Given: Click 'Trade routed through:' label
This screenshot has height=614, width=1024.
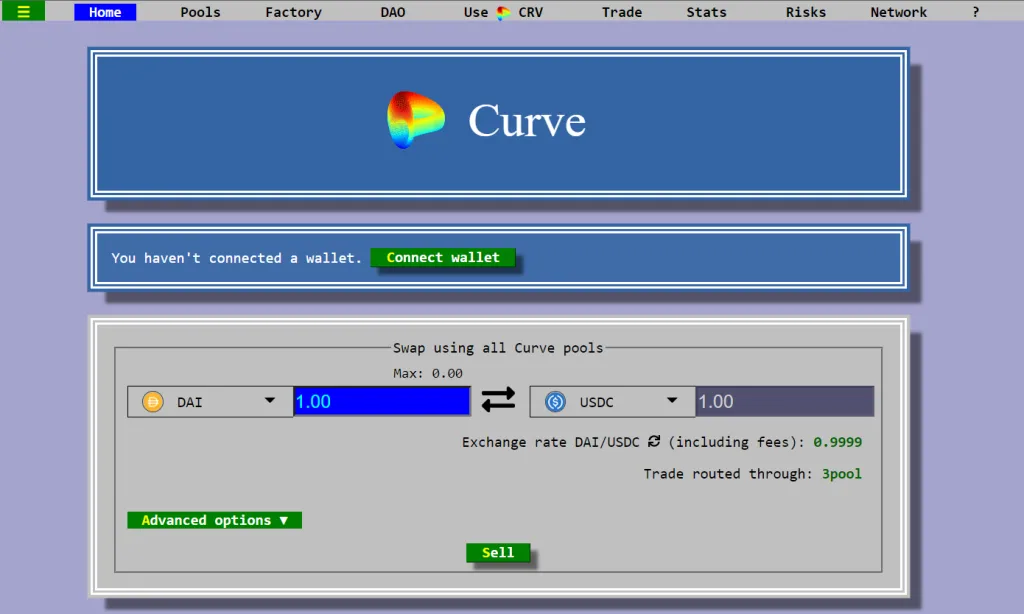Looking at the screenshot, I should click(x=728, y=474).
